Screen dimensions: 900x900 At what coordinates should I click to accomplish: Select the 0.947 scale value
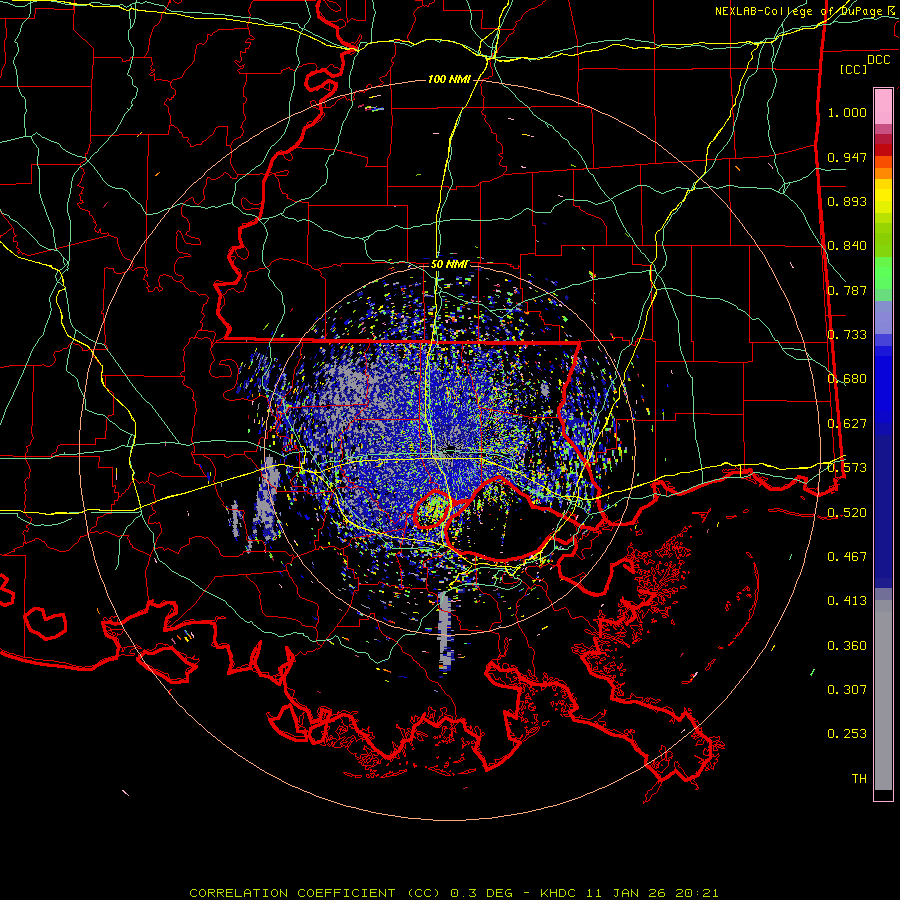click(847, 157)
